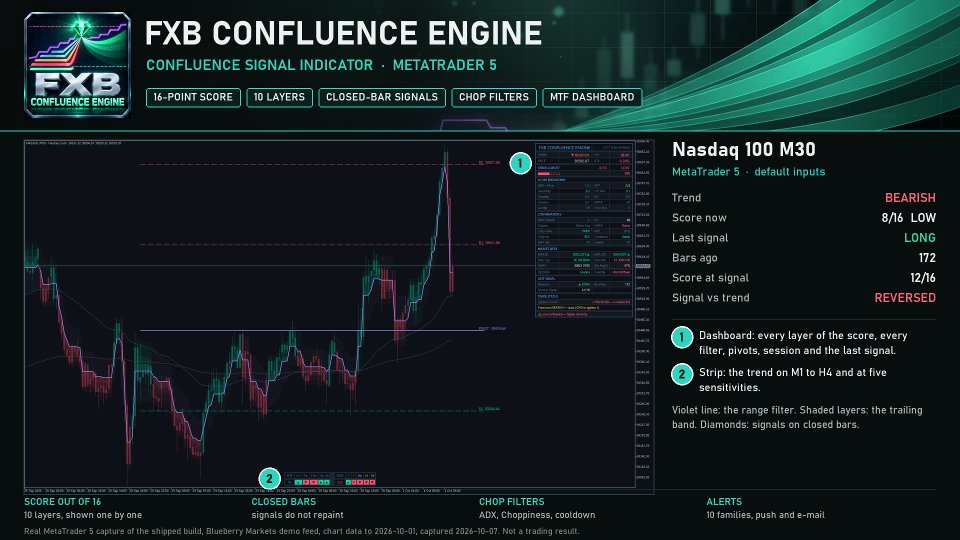Screen dimensions: 960x540
Task: Click the current price tag on price axis
Action: (643, 266)
